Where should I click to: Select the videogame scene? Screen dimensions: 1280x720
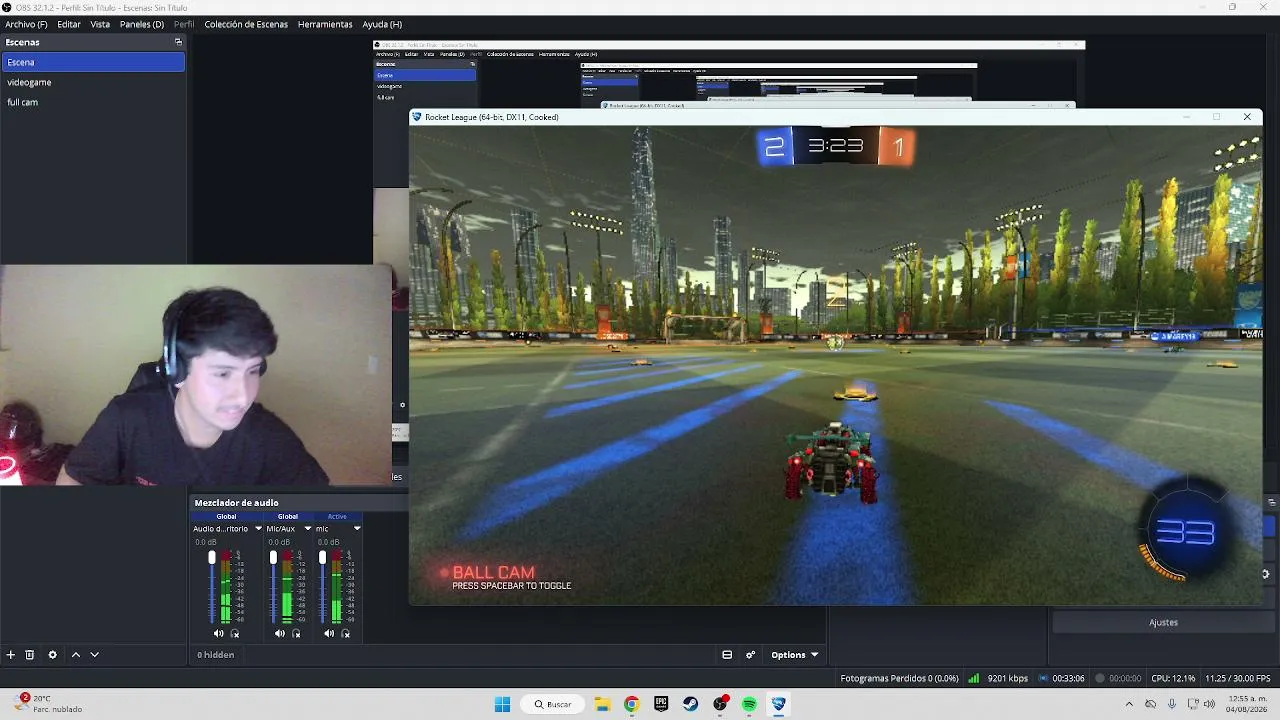click(93, 82)
